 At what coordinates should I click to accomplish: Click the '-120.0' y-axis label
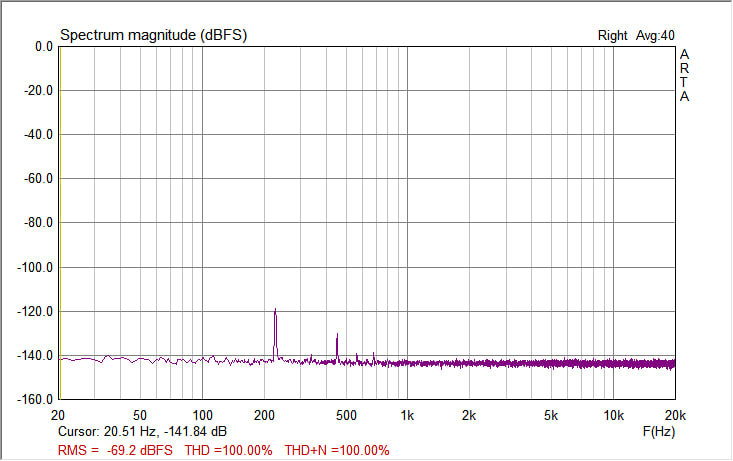(36, 311)
